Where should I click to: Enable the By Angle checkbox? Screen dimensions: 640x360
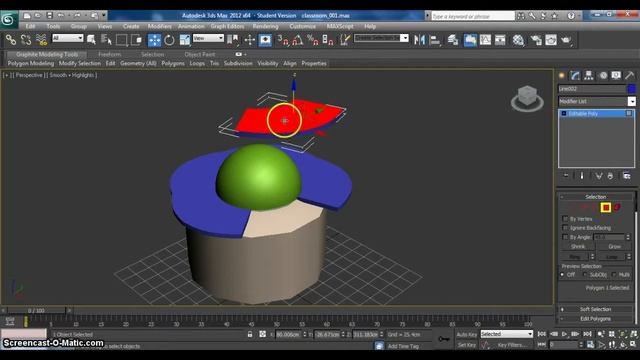coord(565,237)
